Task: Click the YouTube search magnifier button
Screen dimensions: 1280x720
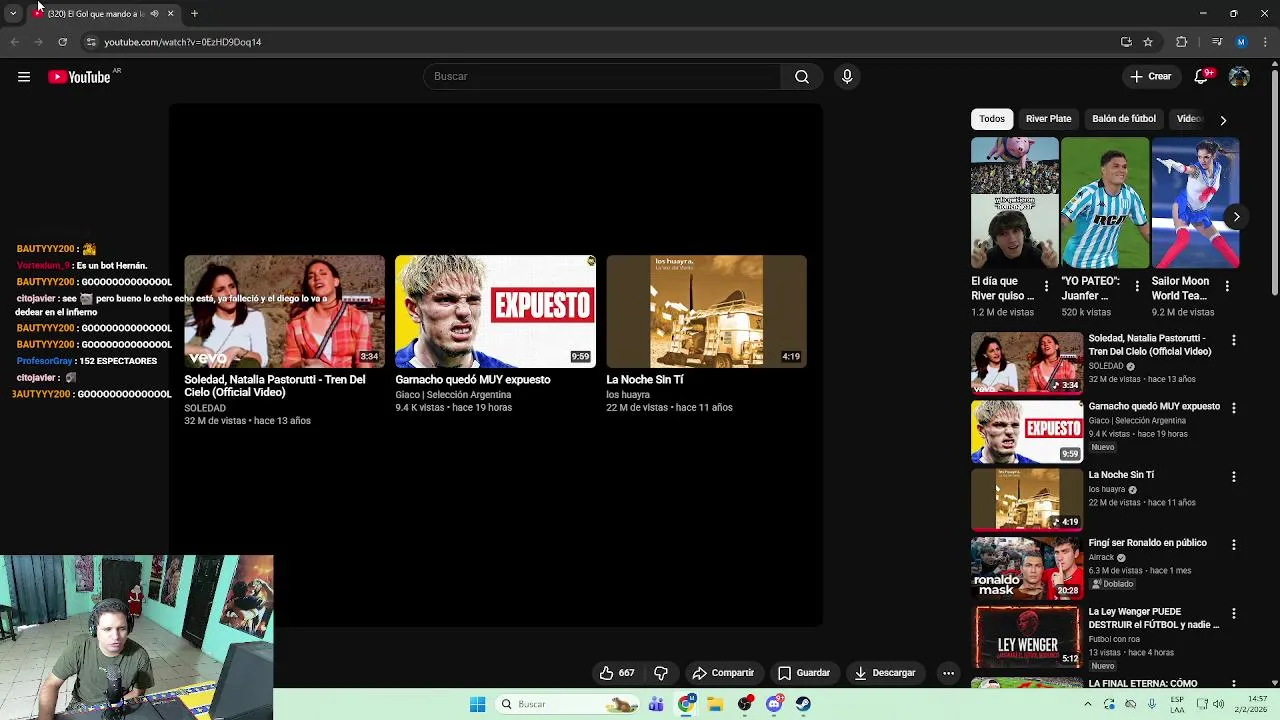Action: 802,77
